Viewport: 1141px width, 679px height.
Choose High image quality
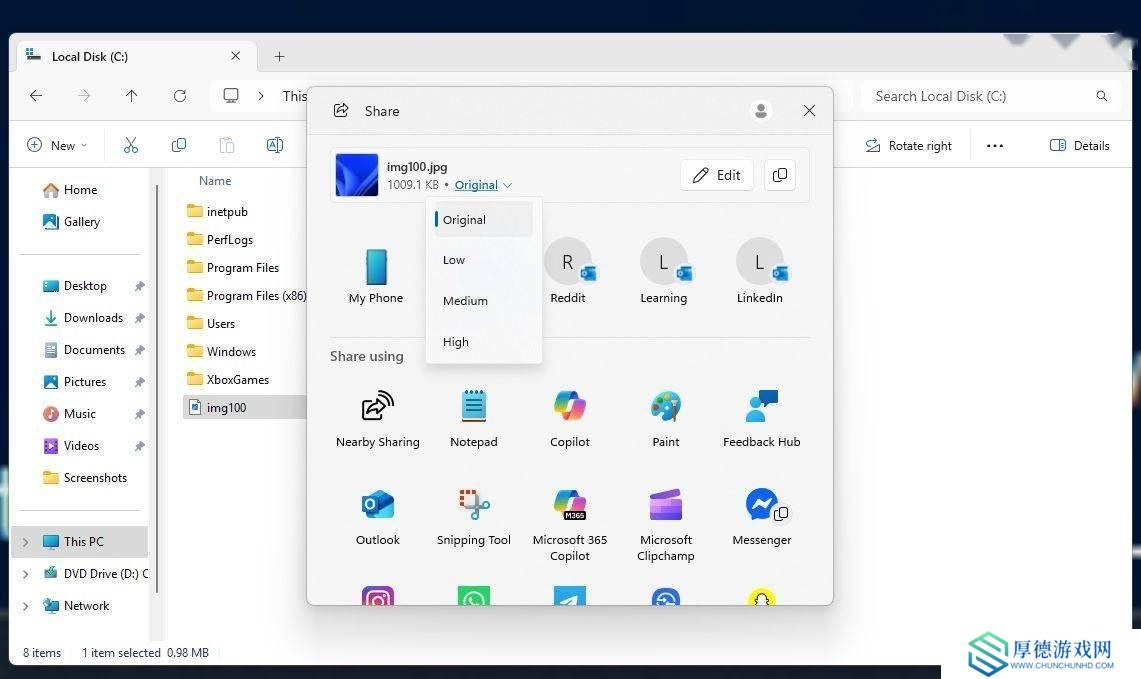[483, 341]
